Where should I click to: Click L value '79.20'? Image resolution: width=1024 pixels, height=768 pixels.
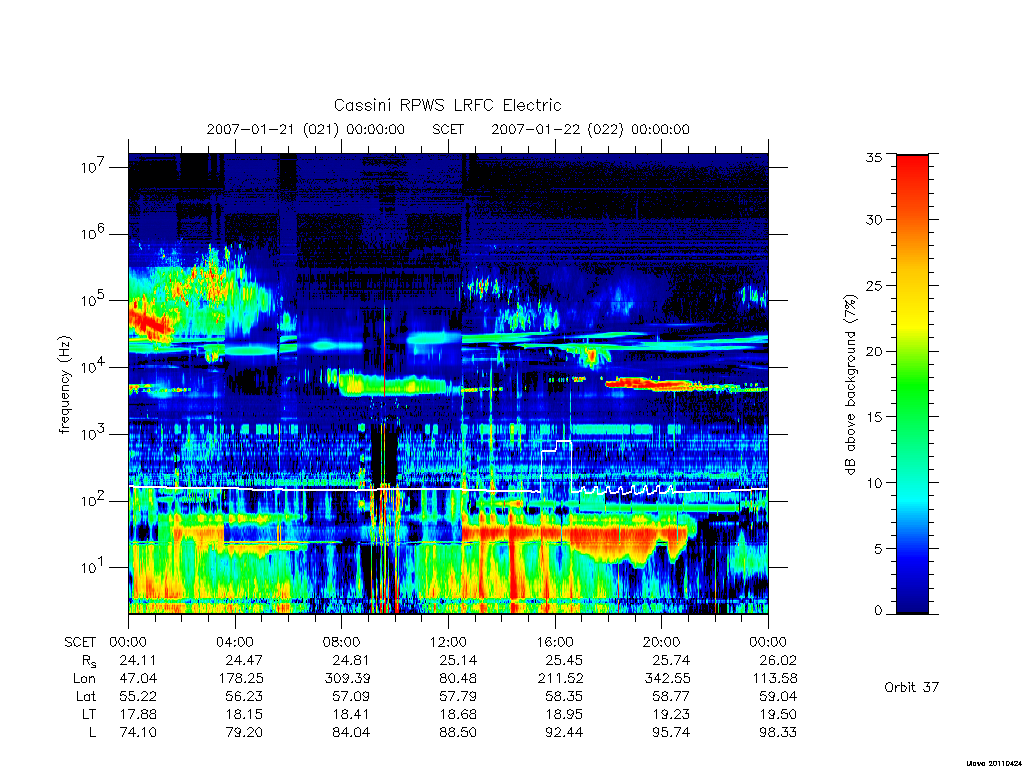(244, 732)
